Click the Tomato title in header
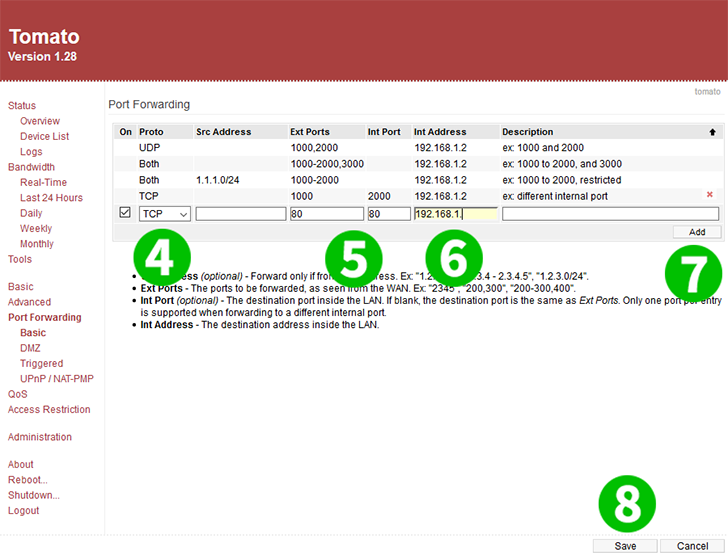The width and height of the screenshot is (728, 556). point(44,37)
